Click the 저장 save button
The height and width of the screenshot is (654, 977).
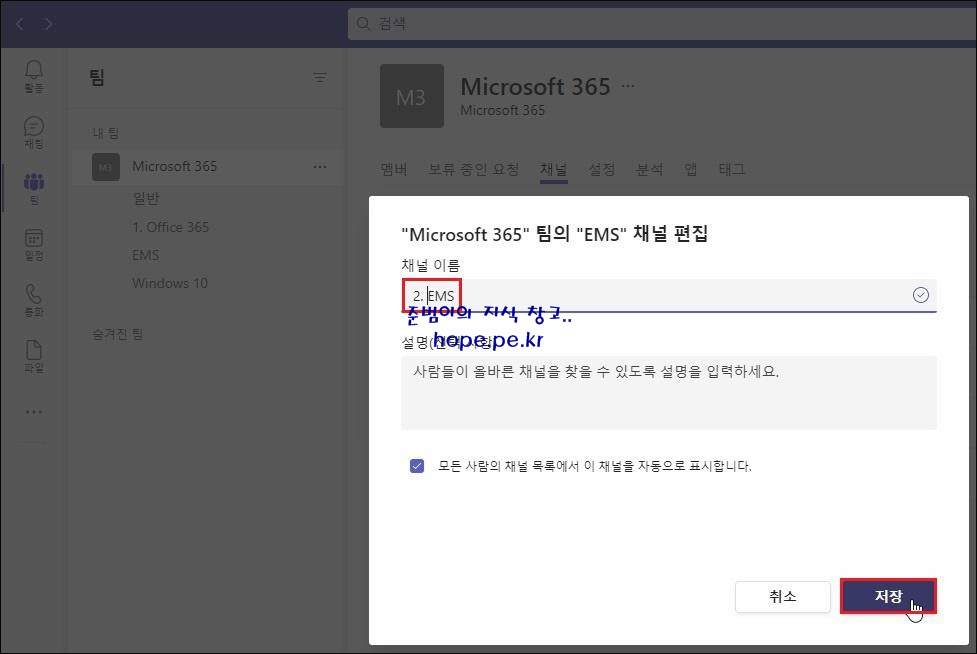[888, 596]
